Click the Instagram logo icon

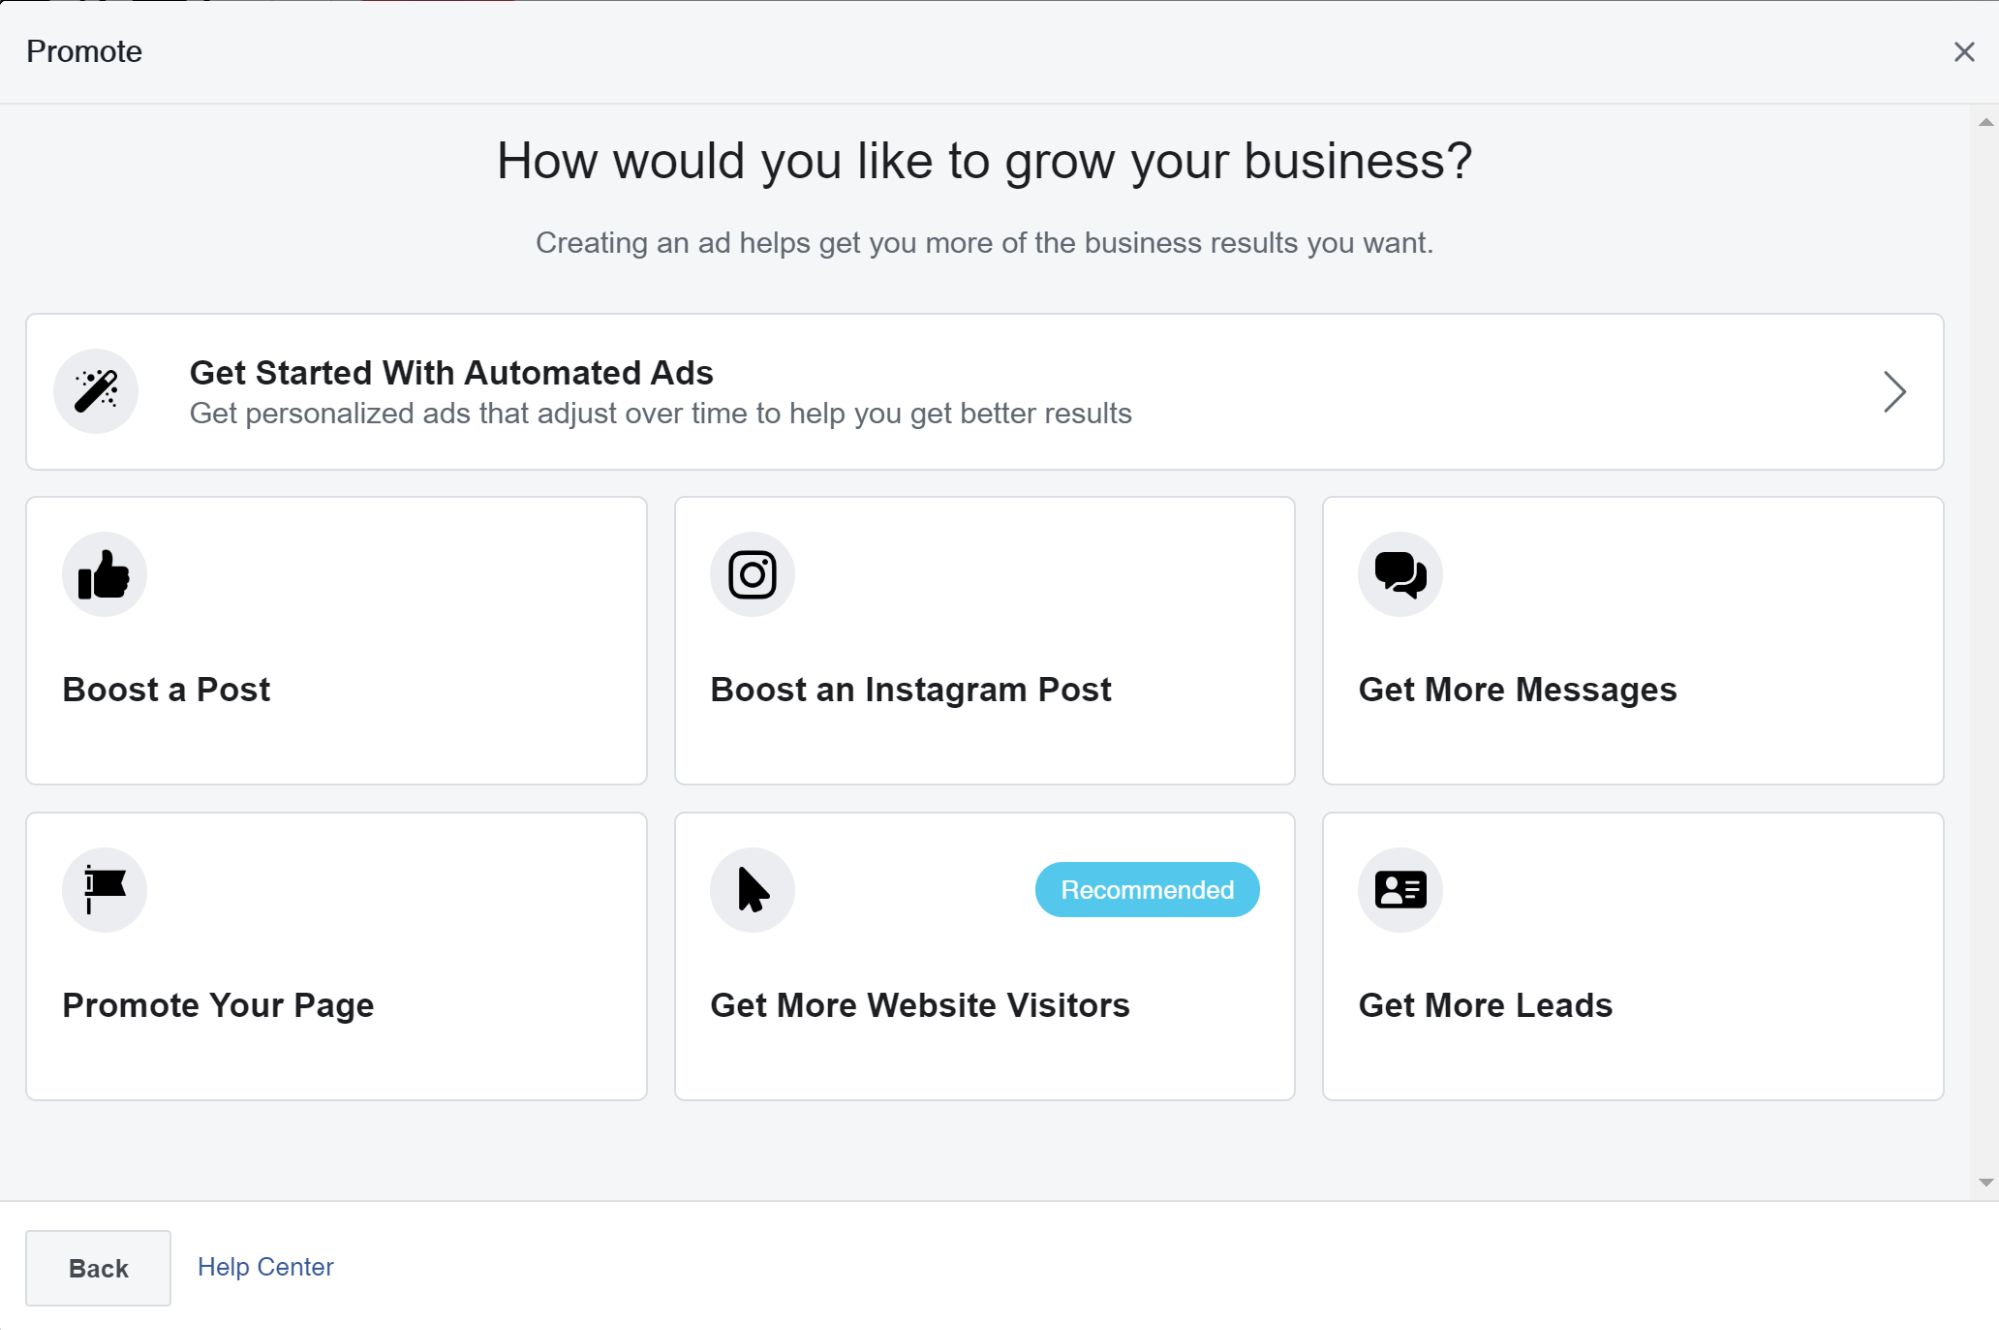[752, 574]
